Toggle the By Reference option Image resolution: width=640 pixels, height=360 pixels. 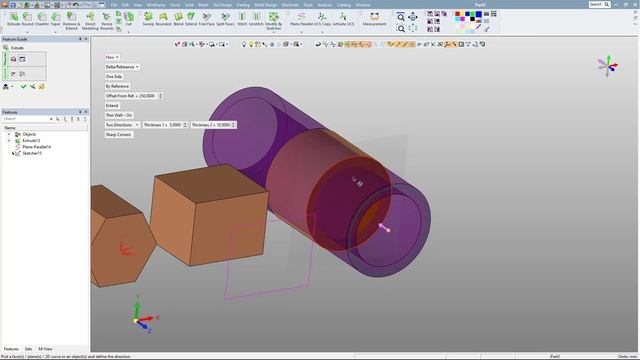pos(117,86)
